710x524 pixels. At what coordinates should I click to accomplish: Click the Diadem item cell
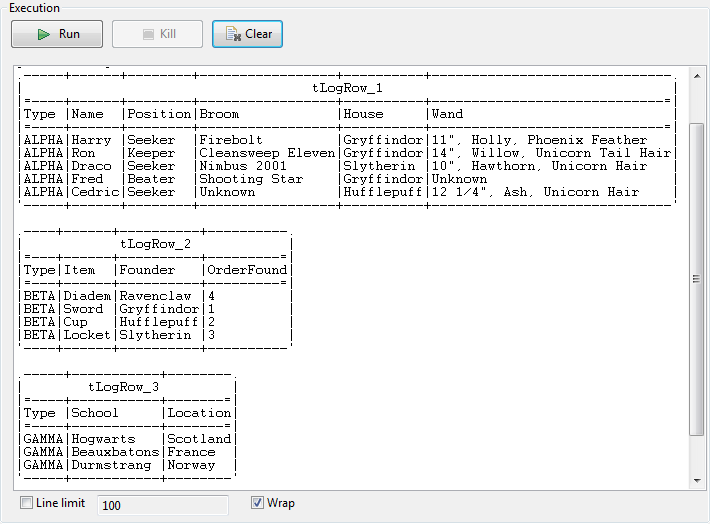(87, 296)
